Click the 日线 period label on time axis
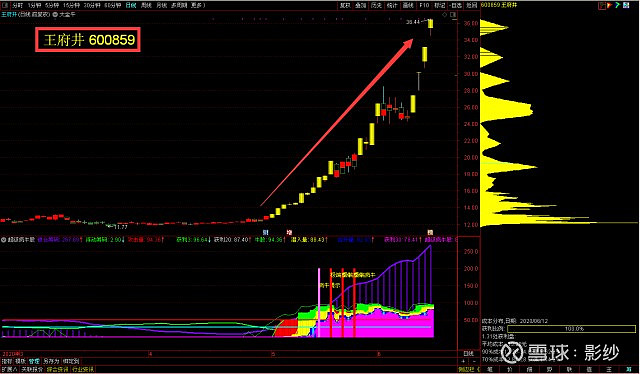Image resolution: width=640 pixels, height=374 pixels. (x=469, y=354)
